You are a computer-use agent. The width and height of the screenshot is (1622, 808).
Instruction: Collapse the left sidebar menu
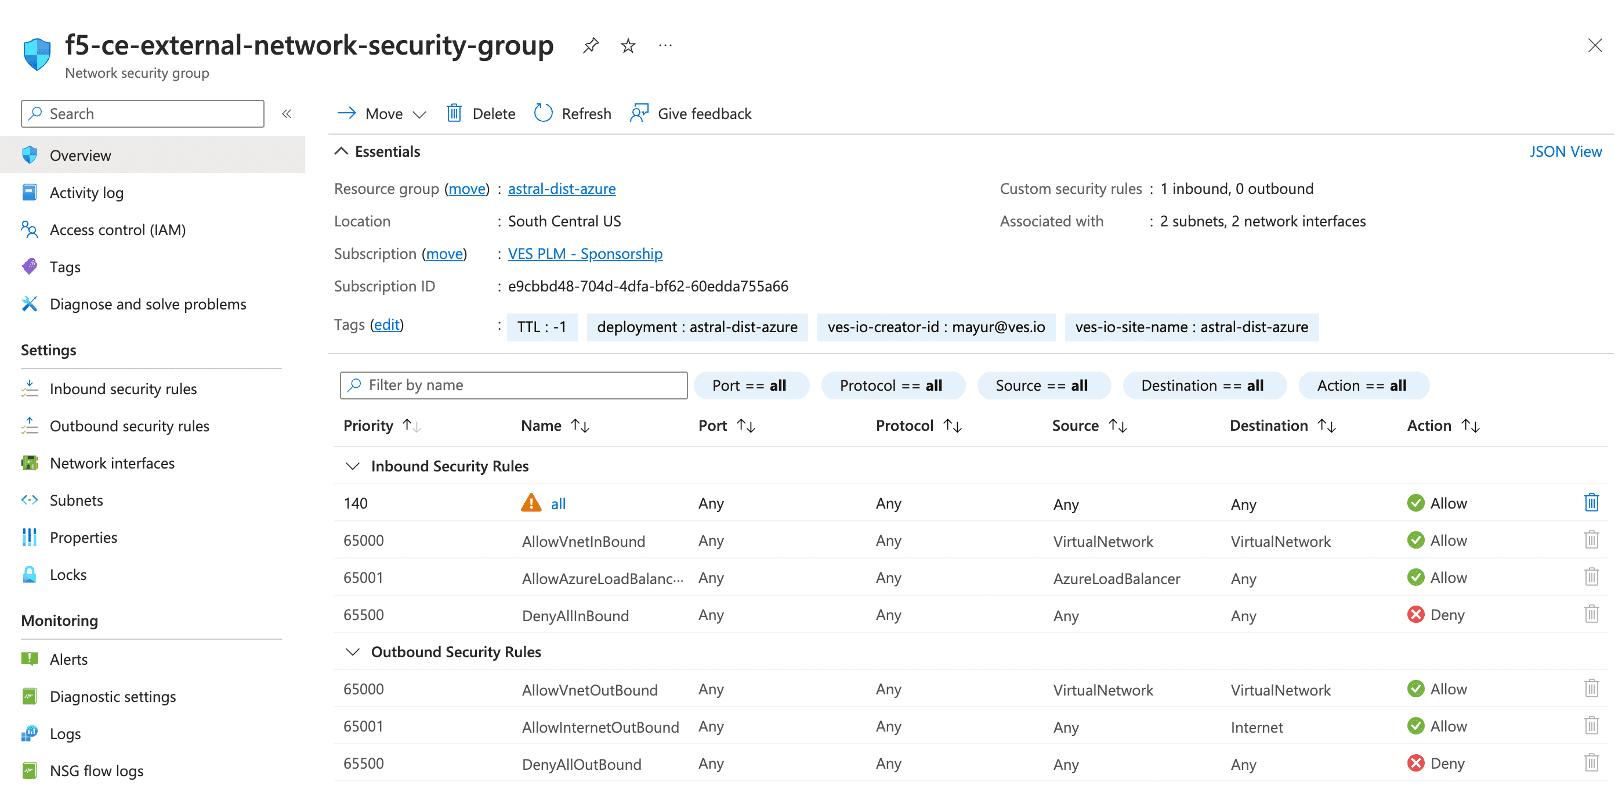click(287, 114)
